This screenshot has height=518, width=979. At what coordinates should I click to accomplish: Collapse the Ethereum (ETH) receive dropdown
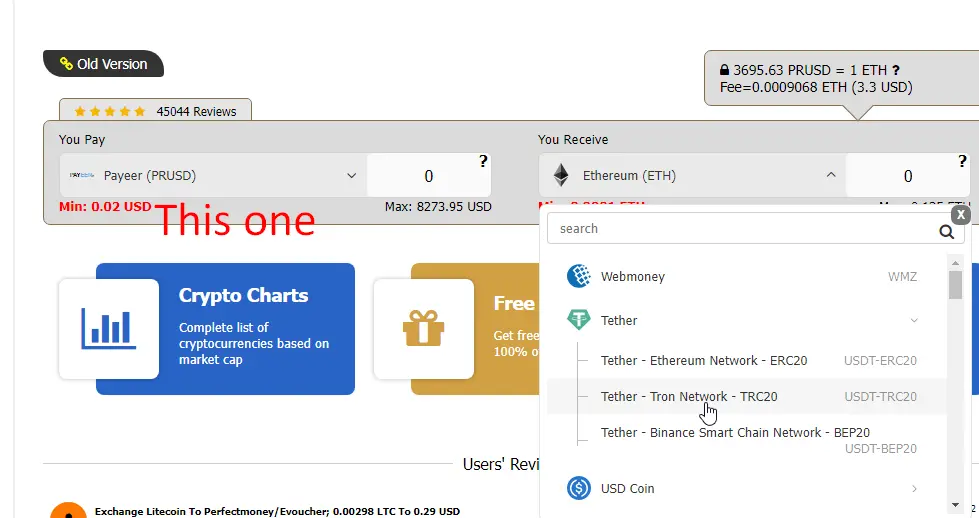tap(692, 175)
